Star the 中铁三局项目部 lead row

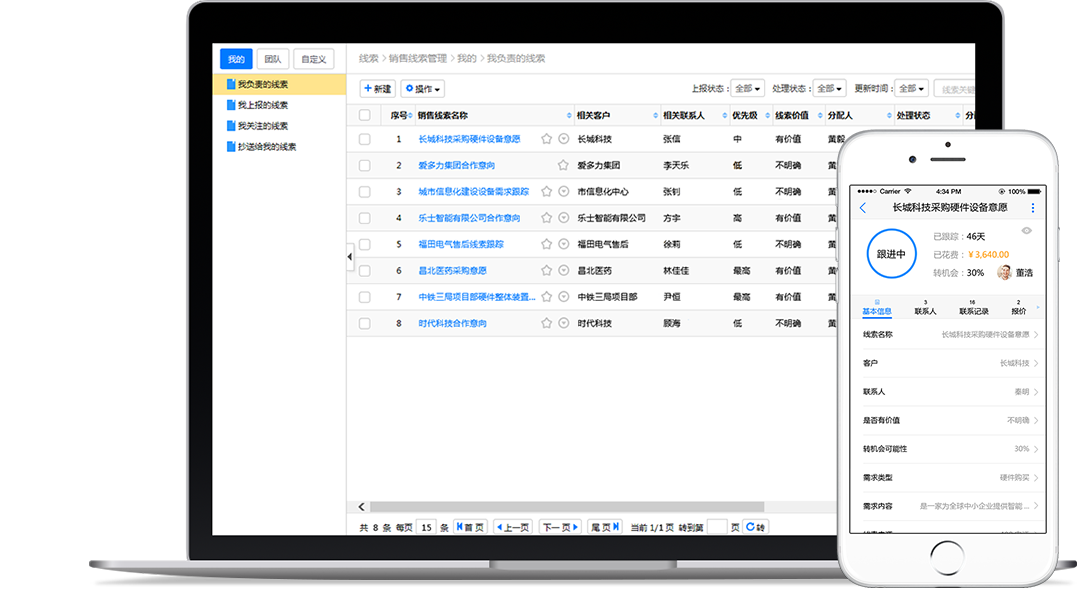coord(546,297)
